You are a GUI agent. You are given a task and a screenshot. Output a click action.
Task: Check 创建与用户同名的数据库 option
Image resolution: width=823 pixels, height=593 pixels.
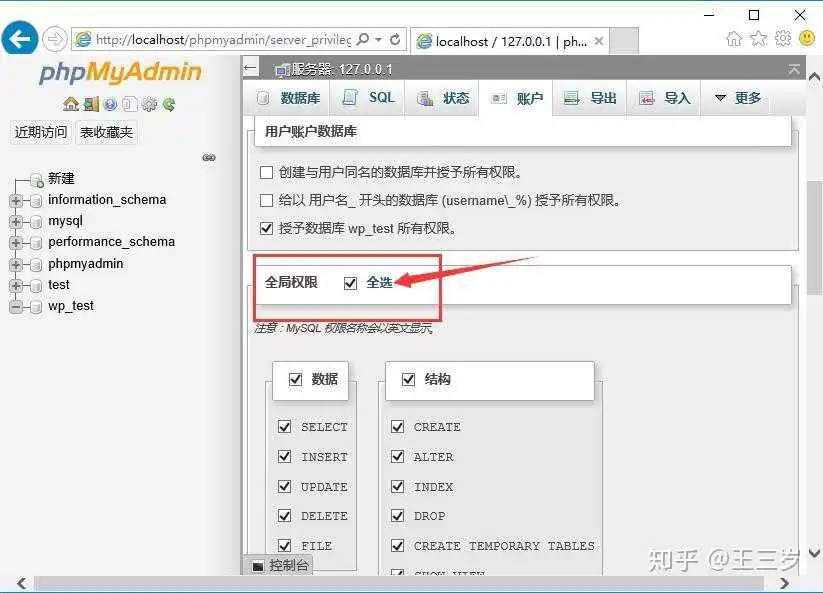coord(267,172)
